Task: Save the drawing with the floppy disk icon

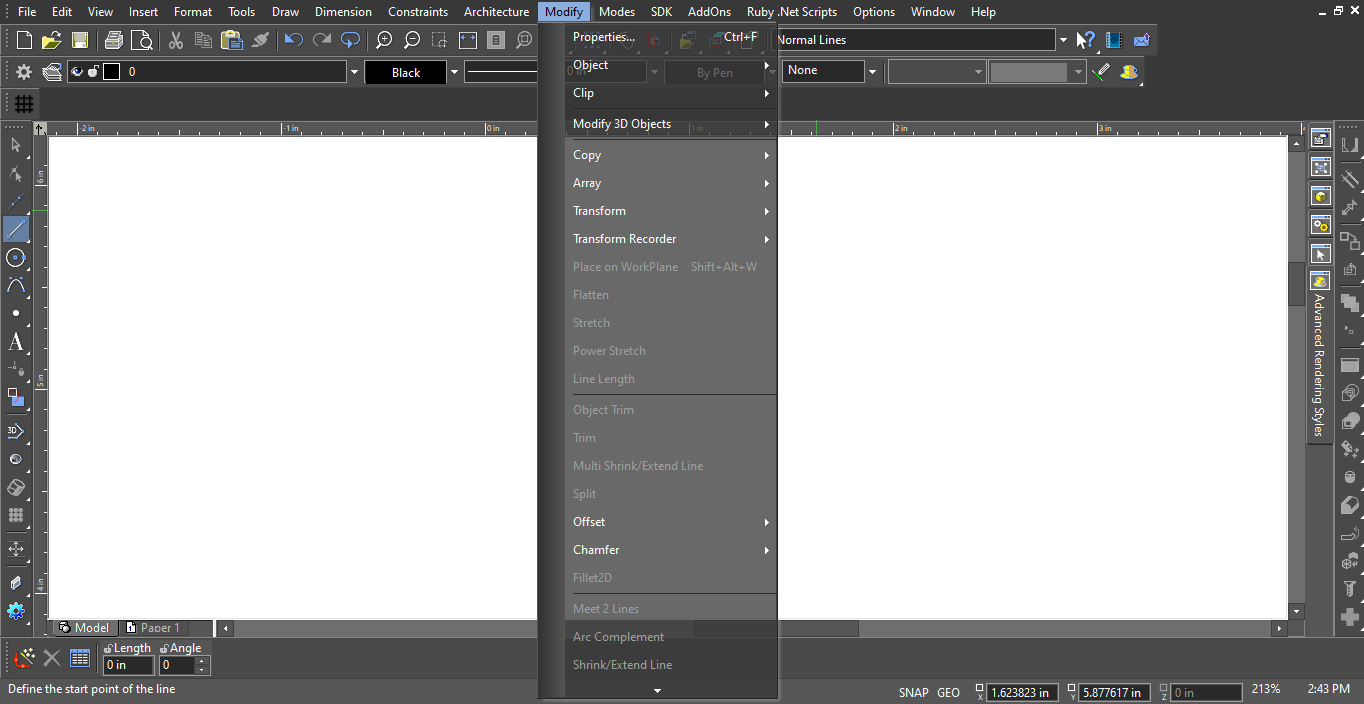Action: tap(80, 40)
